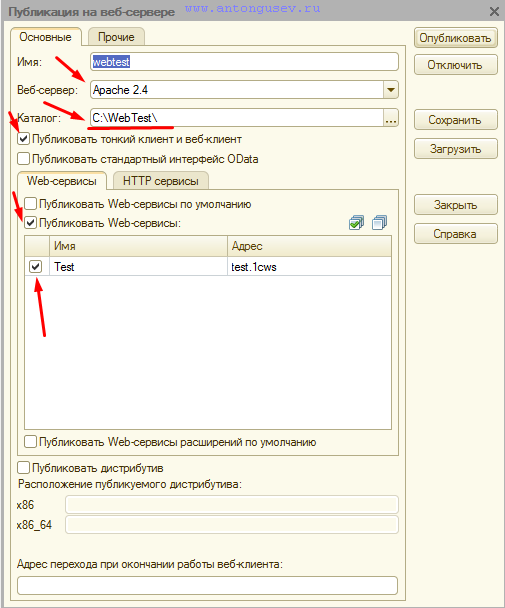Browse catalog with ellipsis button
This screenshot has width=505, height=608.
click(x=391, y=118)
